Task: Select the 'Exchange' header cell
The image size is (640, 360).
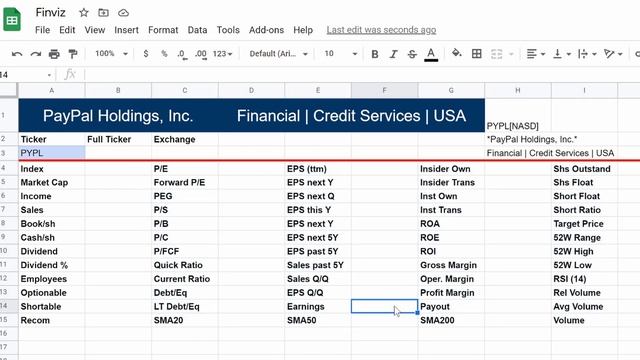Action: 185,139
